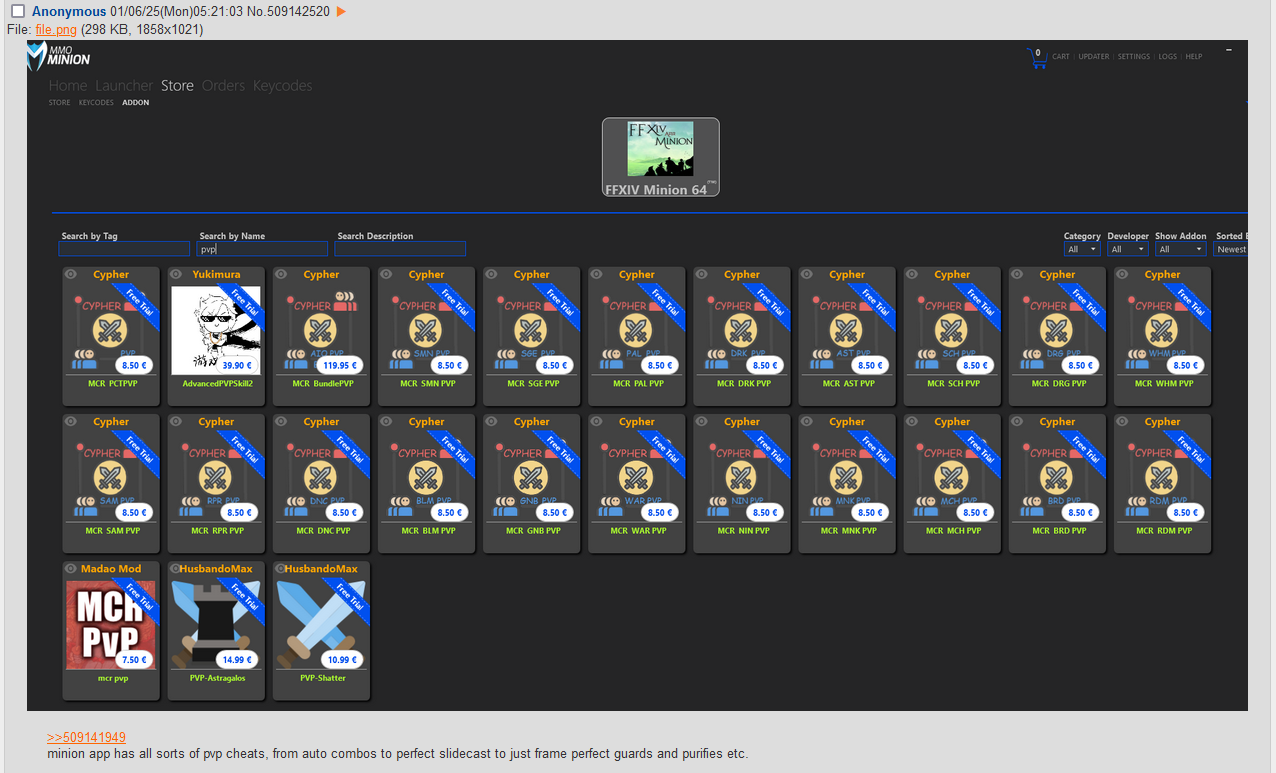1276x773 pixels.
Task: Click the 7.50 € price on mcr pvp
Action: (x=134, y=659)
